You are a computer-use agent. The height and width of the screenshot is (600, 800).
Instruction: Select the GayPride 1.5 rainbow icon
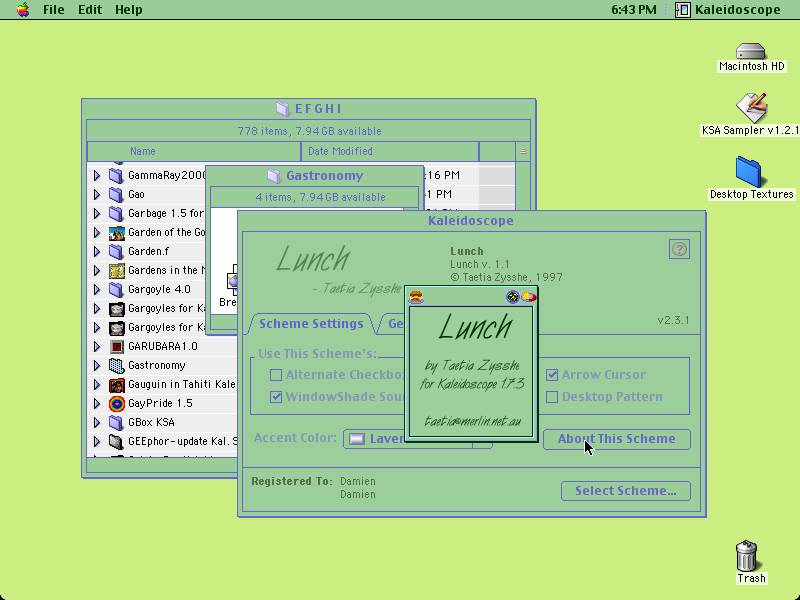coord(117,404)
